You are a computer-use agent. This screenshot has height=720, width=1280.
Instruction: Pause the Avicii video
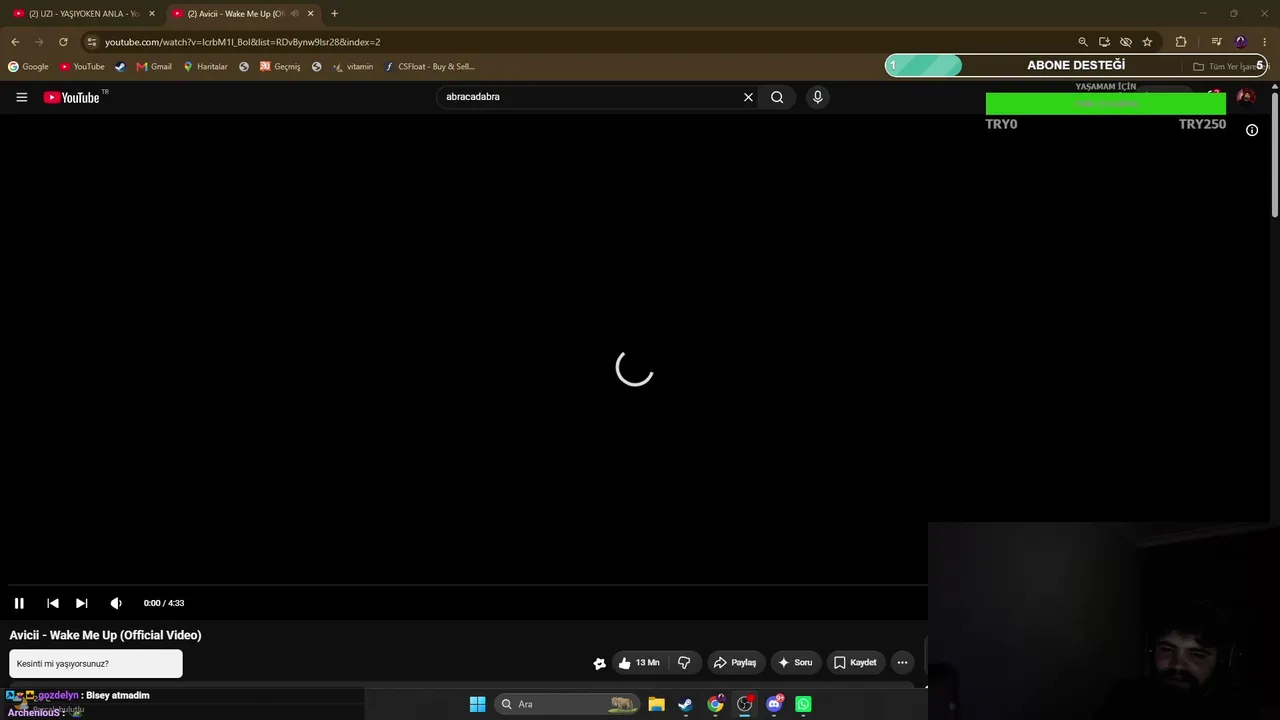(x=19, y=603)
